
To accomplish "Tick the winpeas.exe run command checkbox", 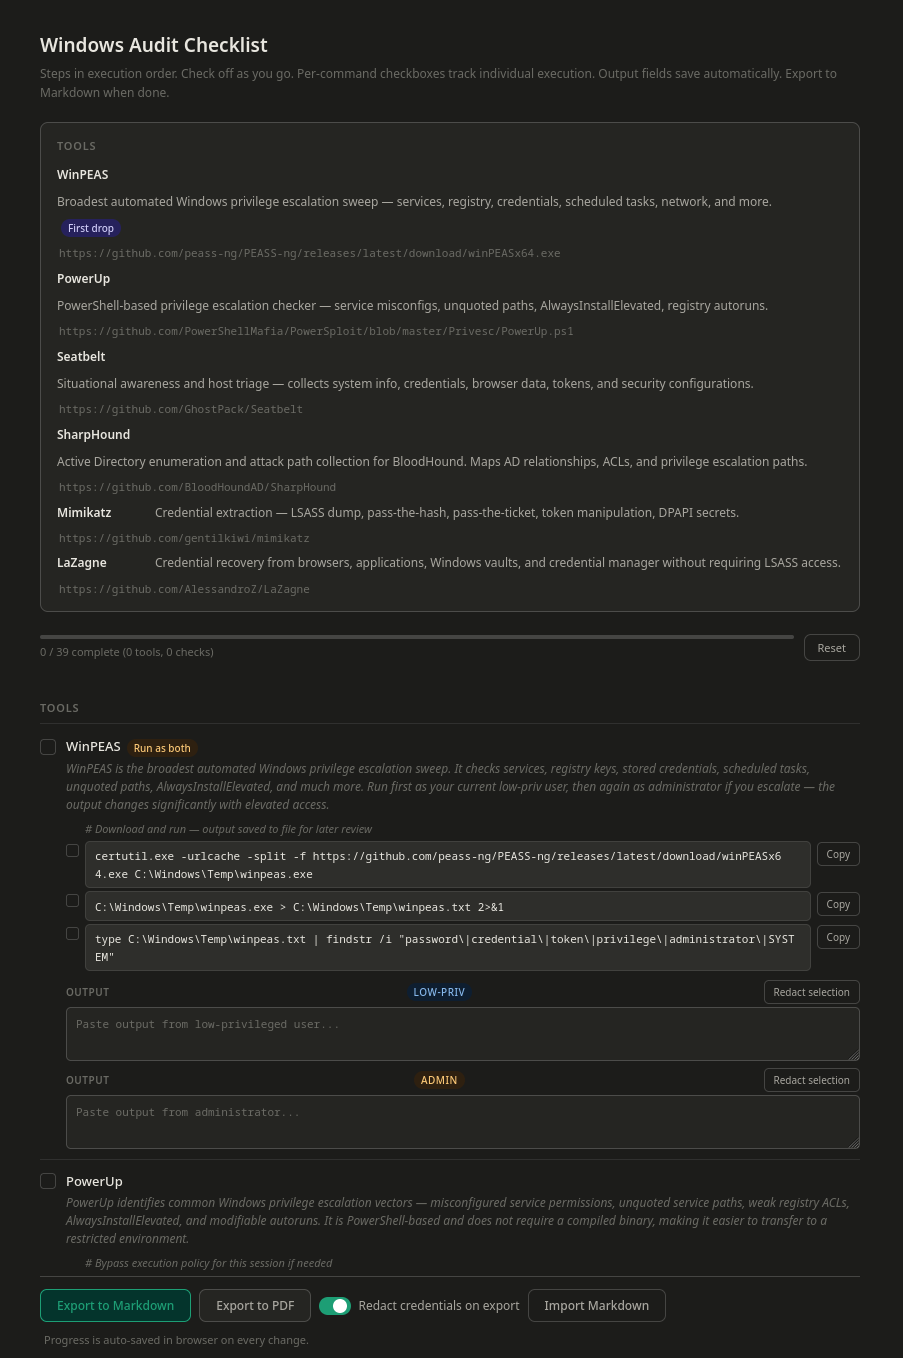I will [x=72, y=901].
